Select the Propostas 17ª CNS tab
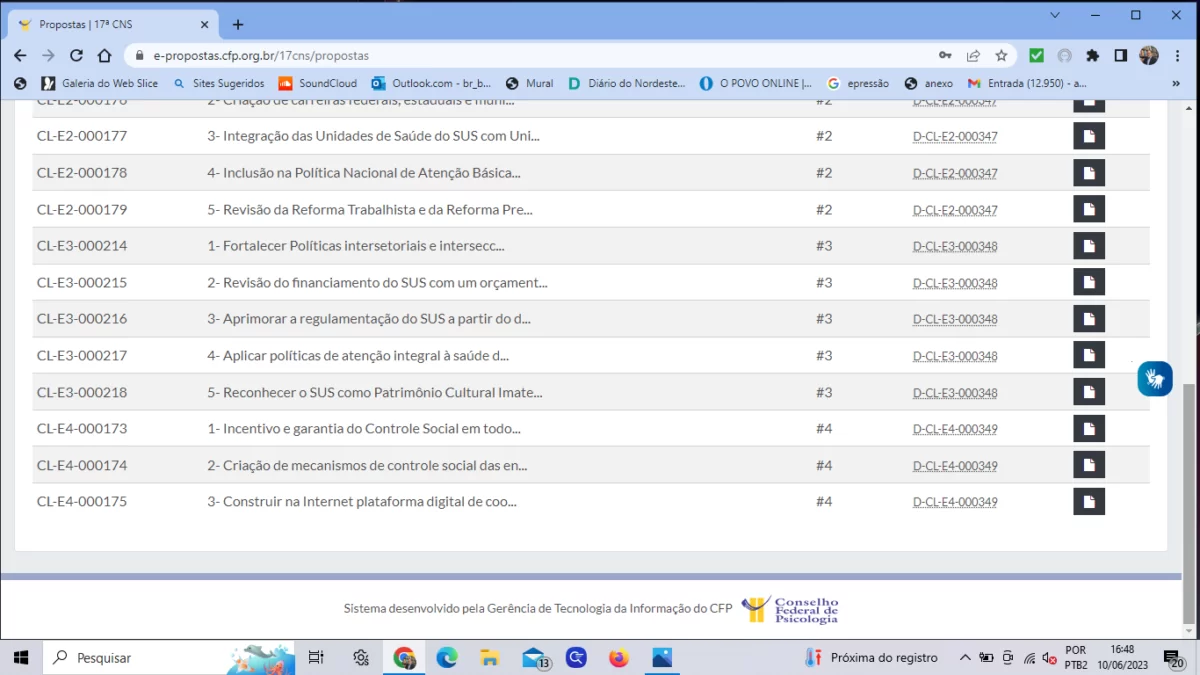 tap(110, 24)
